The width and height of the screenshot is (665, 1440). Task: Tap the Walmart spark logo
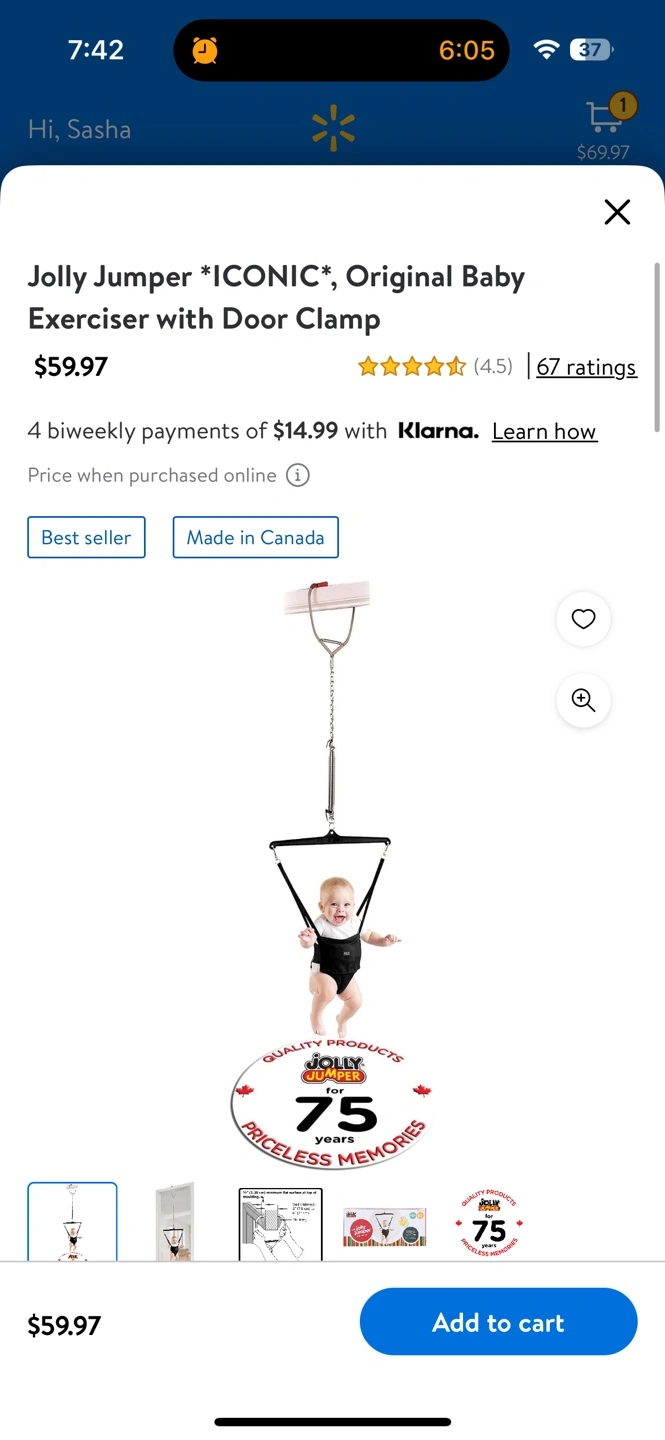333,130
